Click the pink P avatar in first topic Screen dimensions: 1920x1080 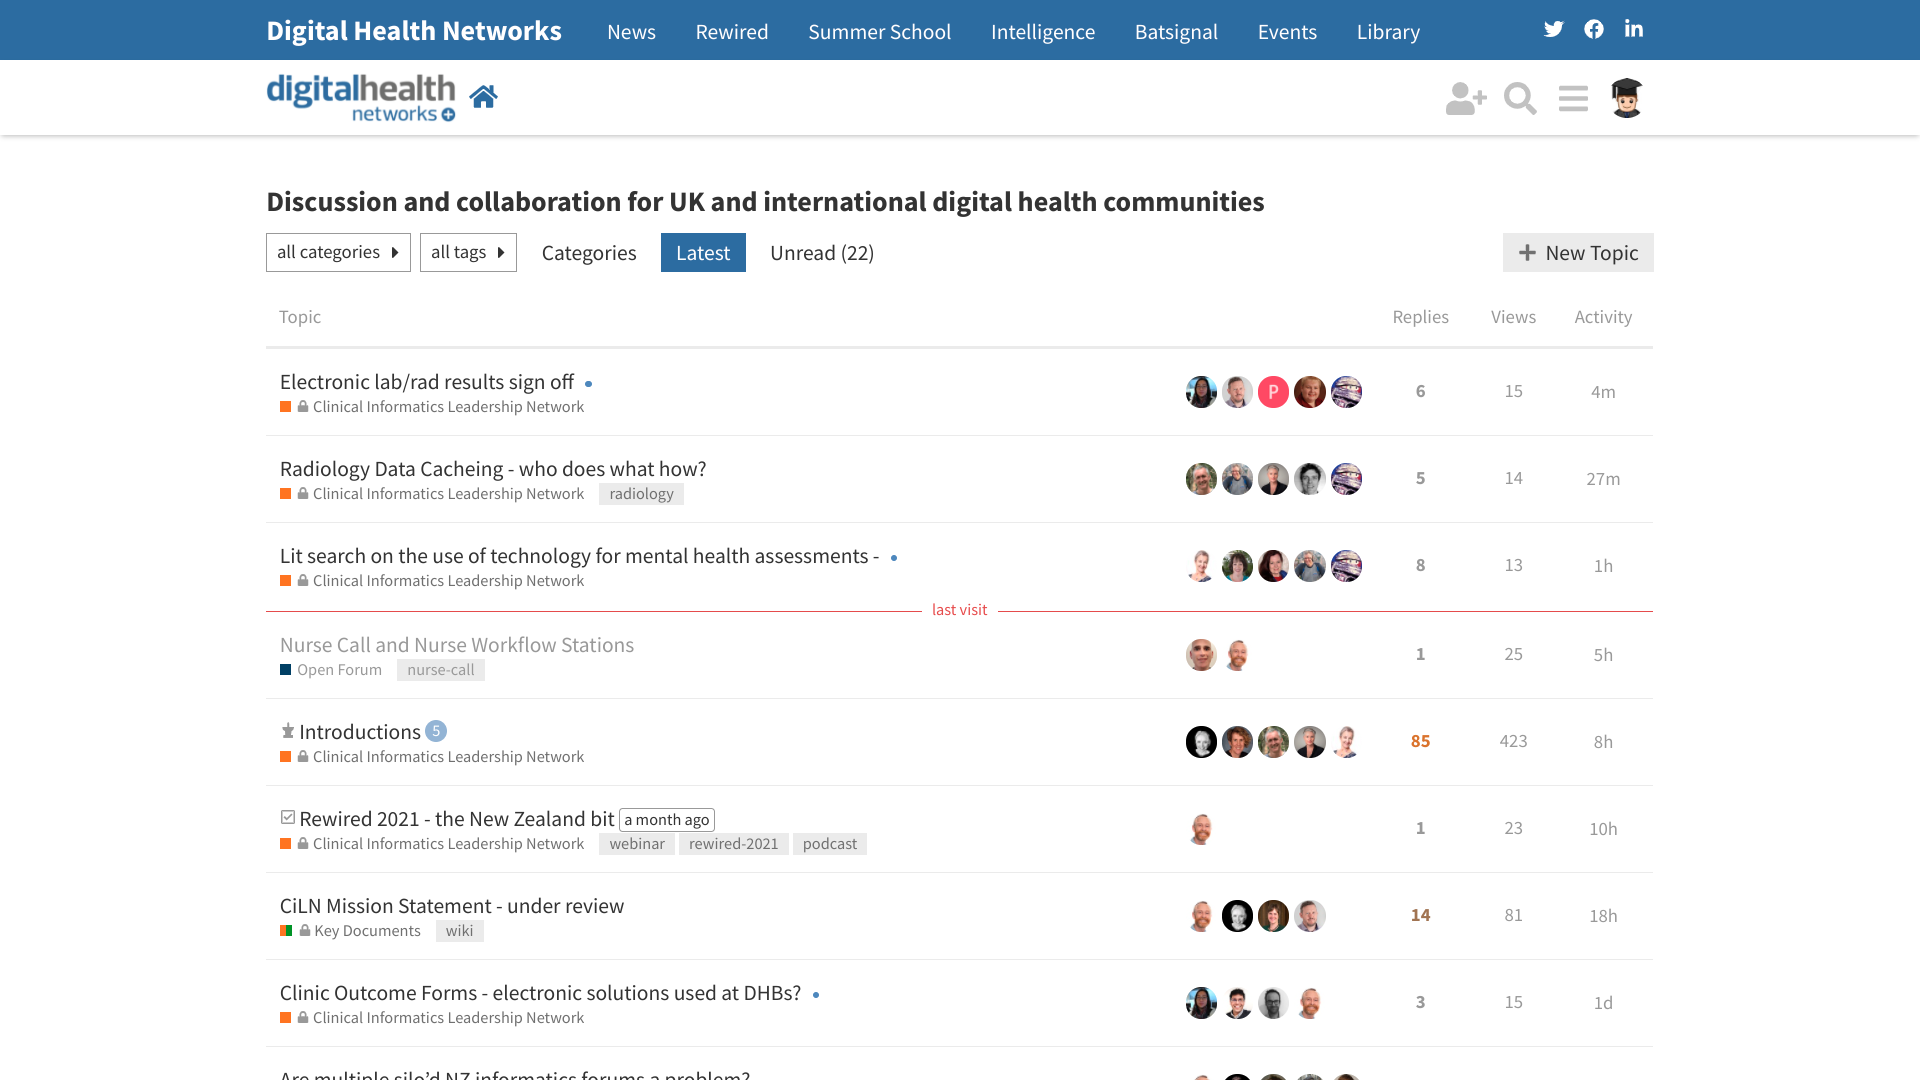1273,392
